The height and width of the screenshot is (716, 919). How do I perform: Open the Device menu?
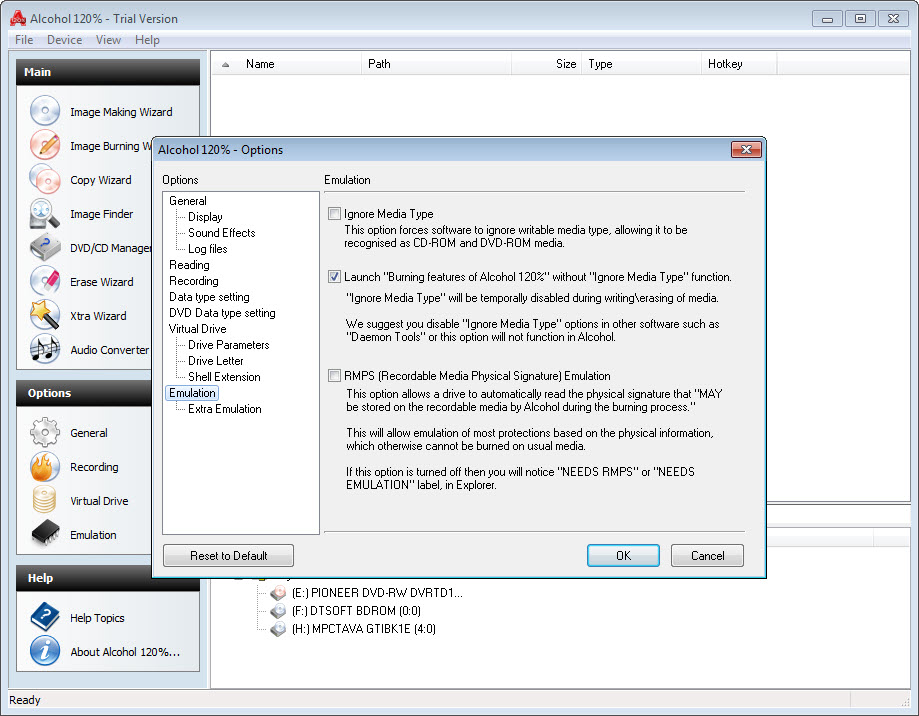(x=64, y=40)
